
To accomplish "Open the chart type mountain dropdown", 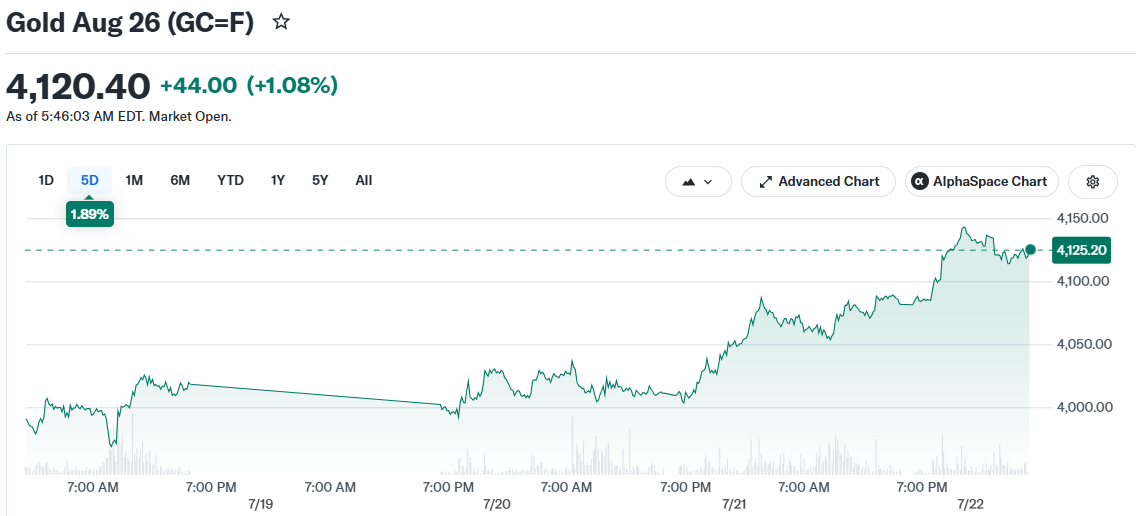I will click(x=698, y=181).
